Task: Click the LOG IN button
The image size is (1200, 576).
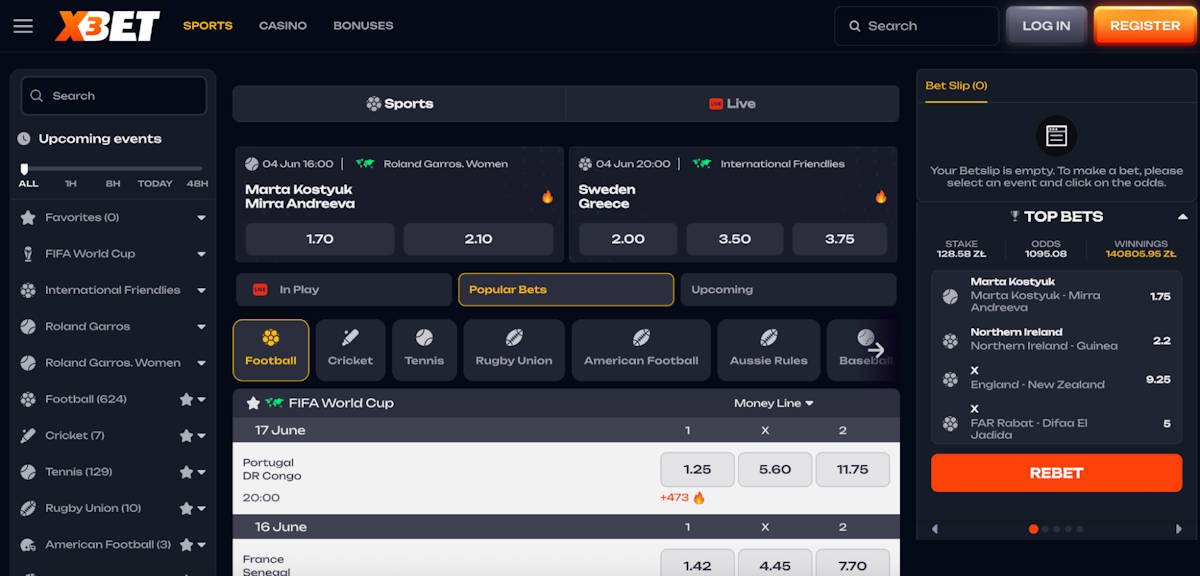Action: click(1046, 26)
